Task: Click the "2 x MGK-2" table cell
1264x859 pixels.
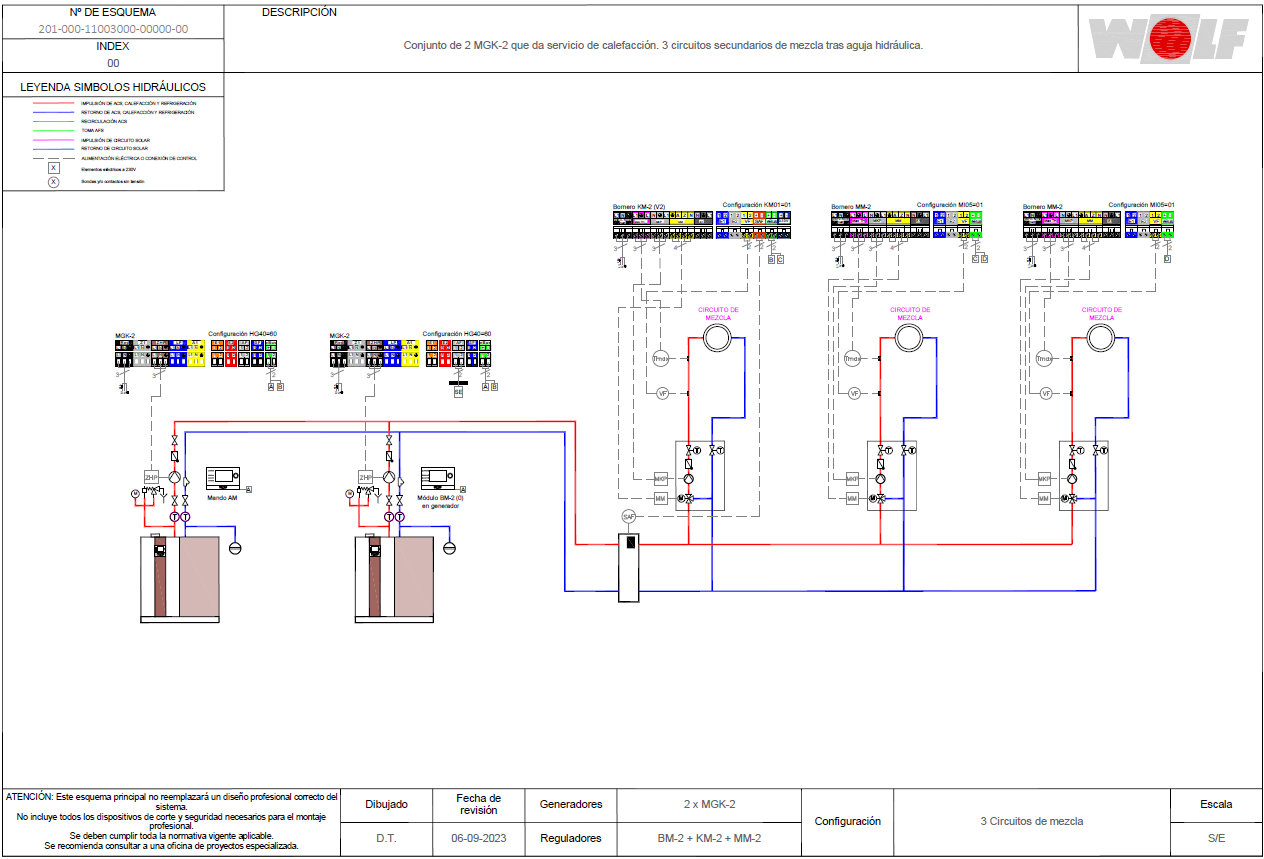Action: click(709, 804)
